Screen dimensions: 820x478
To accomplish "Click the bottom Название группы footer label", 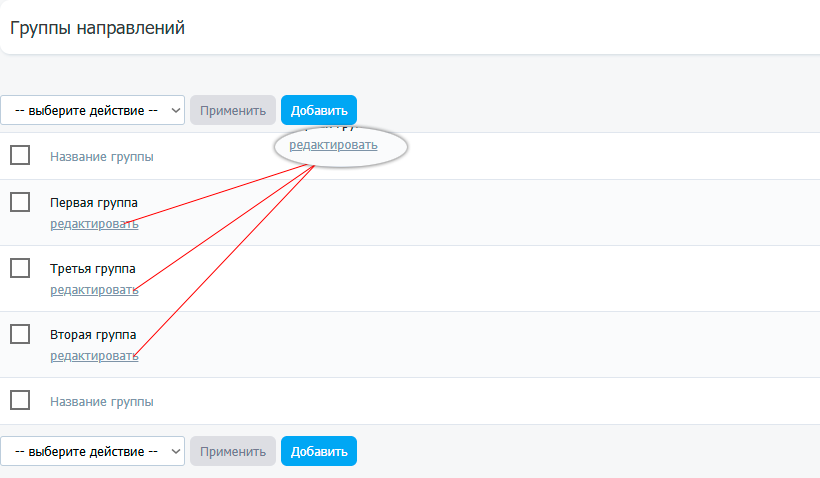I will coord(102,401).
